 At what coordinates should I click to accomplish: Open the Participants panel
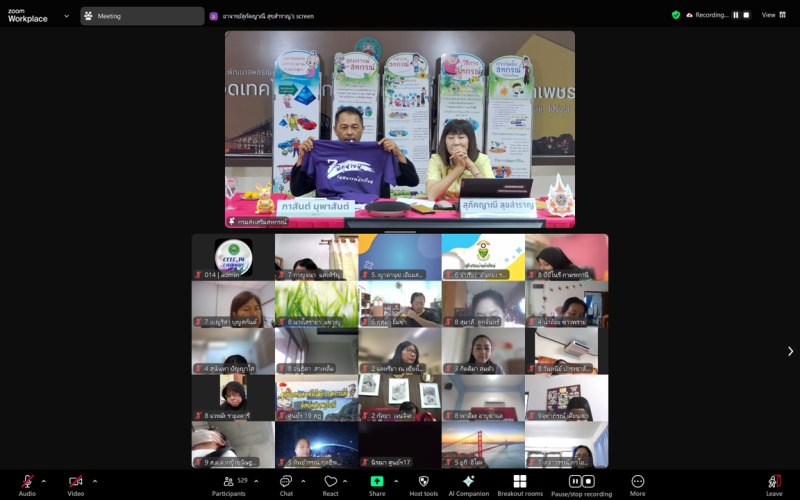229,485
